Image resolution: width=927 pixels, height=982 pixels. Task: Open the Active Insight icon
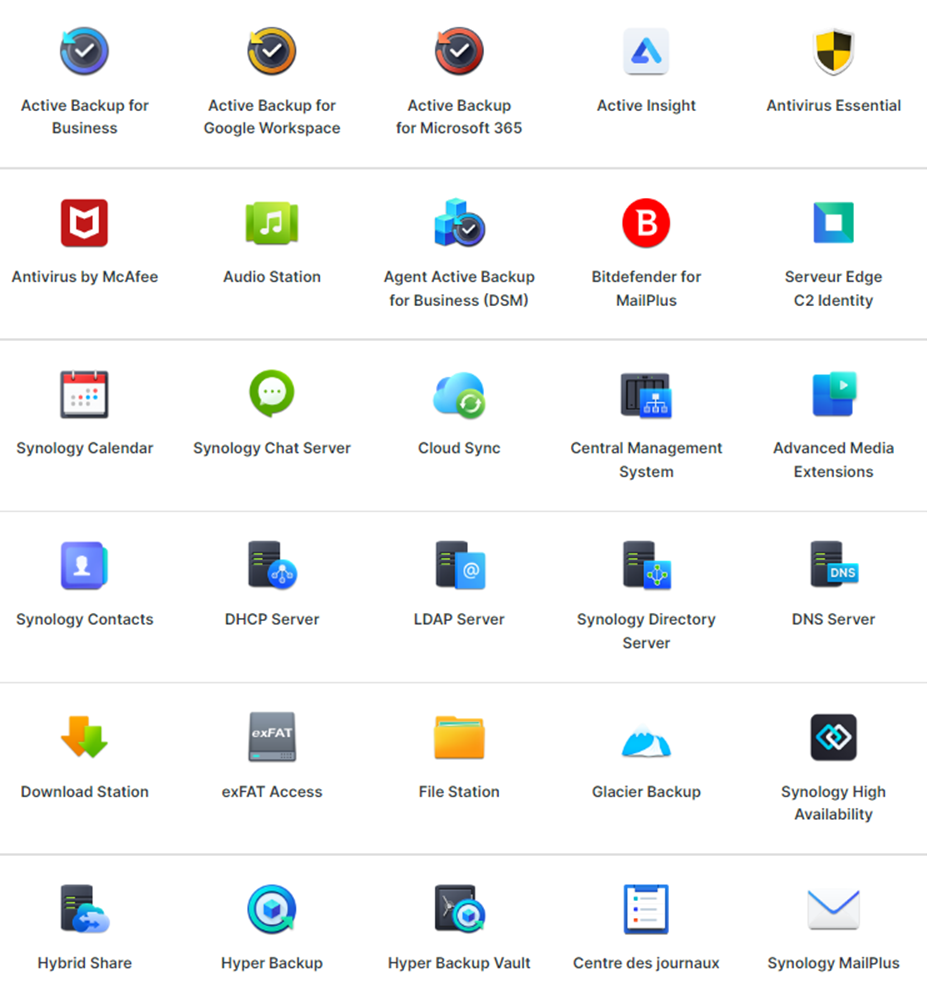tap(646, 51)
